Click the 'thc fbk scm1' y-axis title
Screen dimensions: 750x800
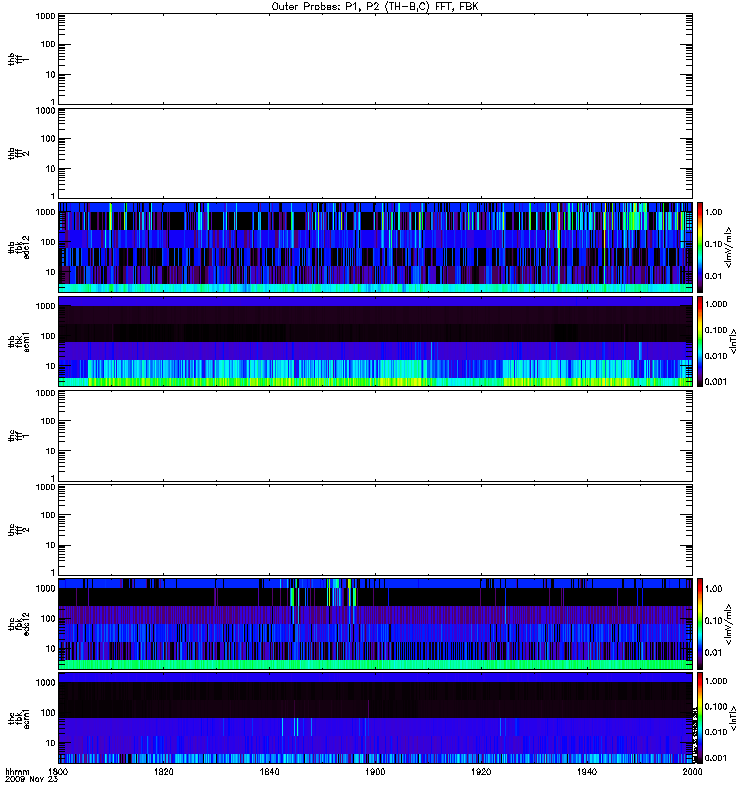(18, 718)
